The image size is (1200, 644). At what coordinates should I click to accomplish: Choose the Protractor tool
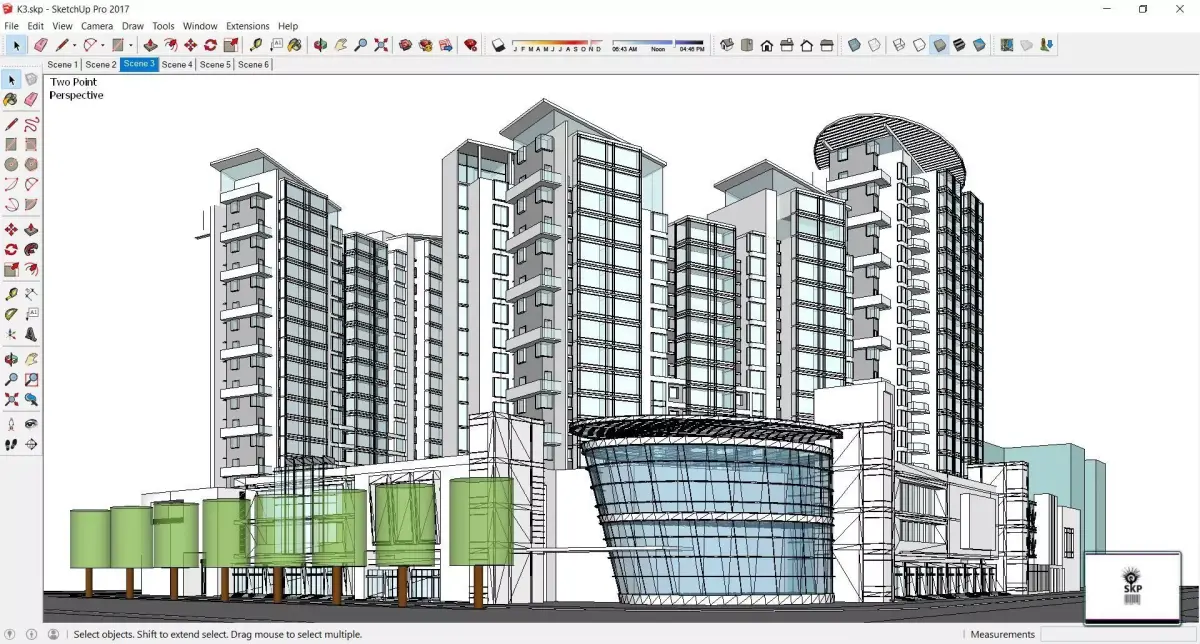pyautogui.click(x=11, y=313)
